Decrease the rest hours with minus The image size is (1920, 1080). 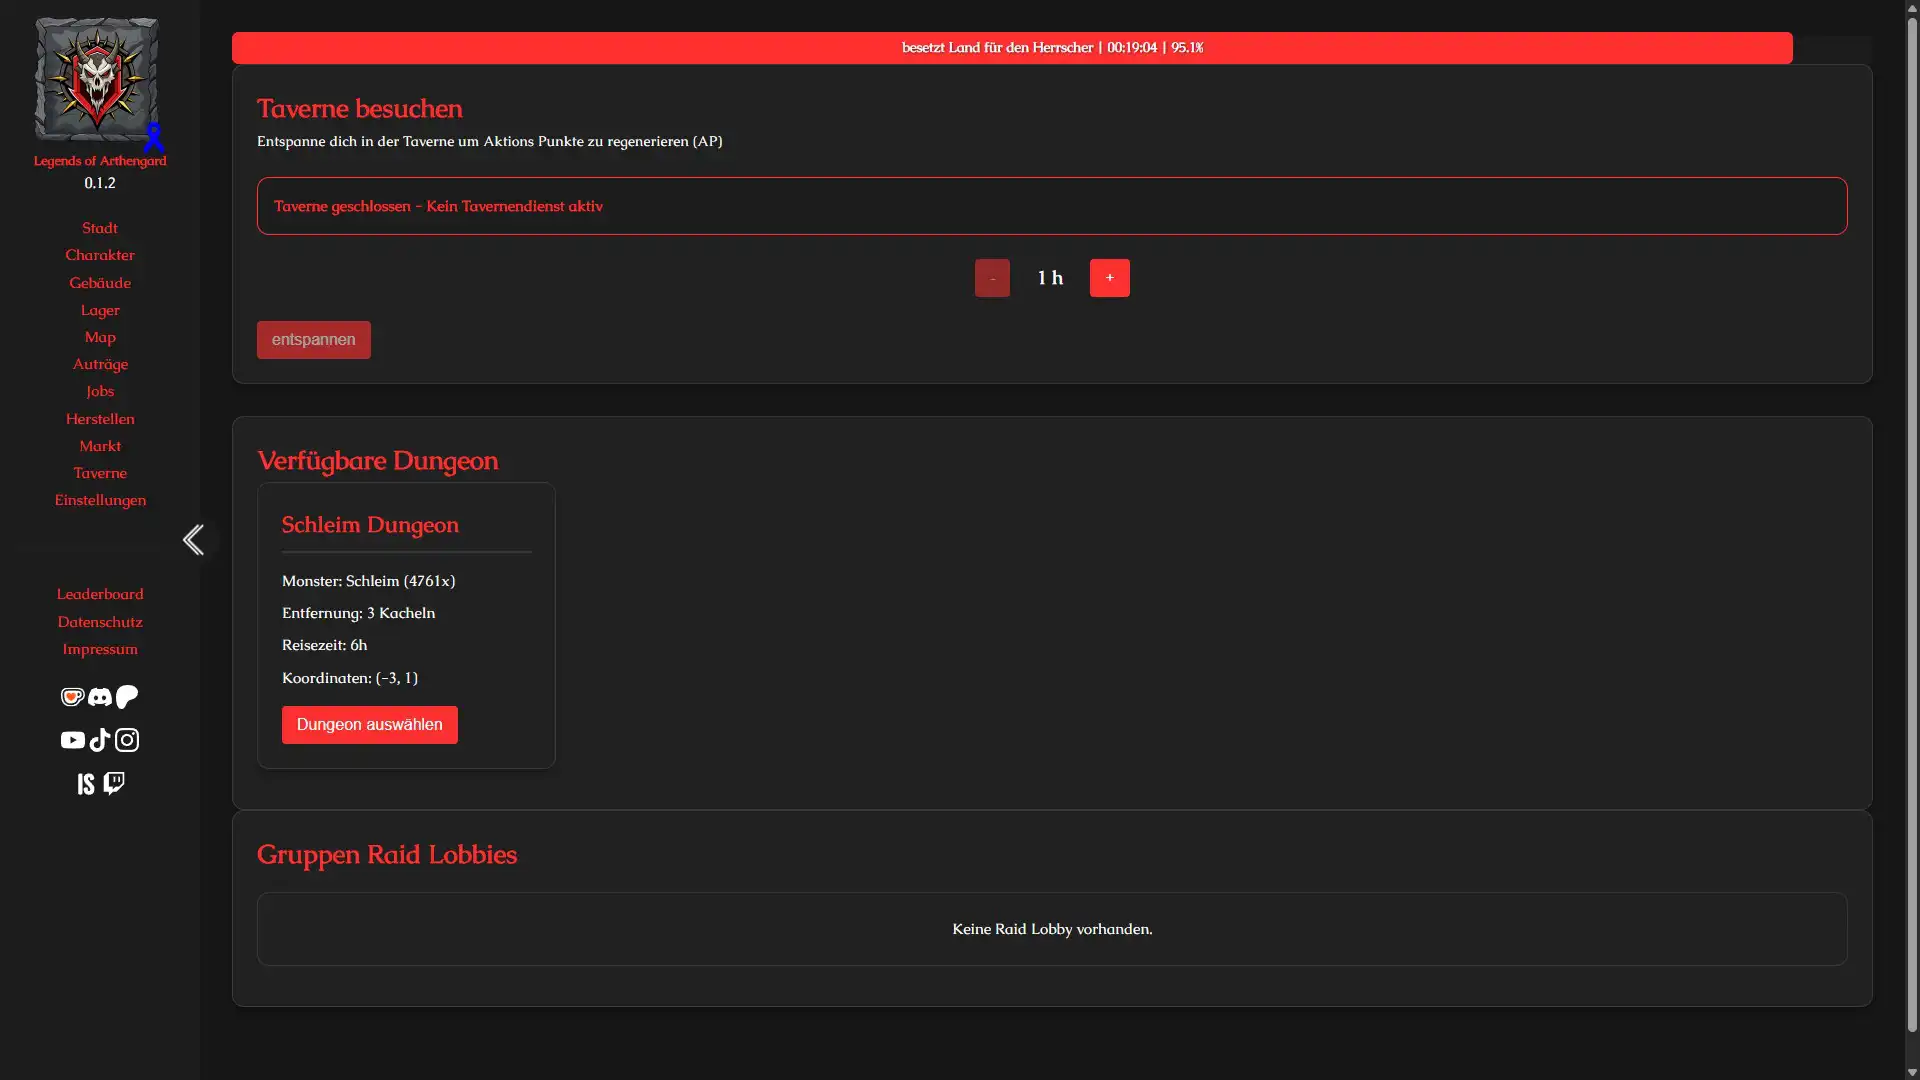pyautogui.click(x=991, y=277)
